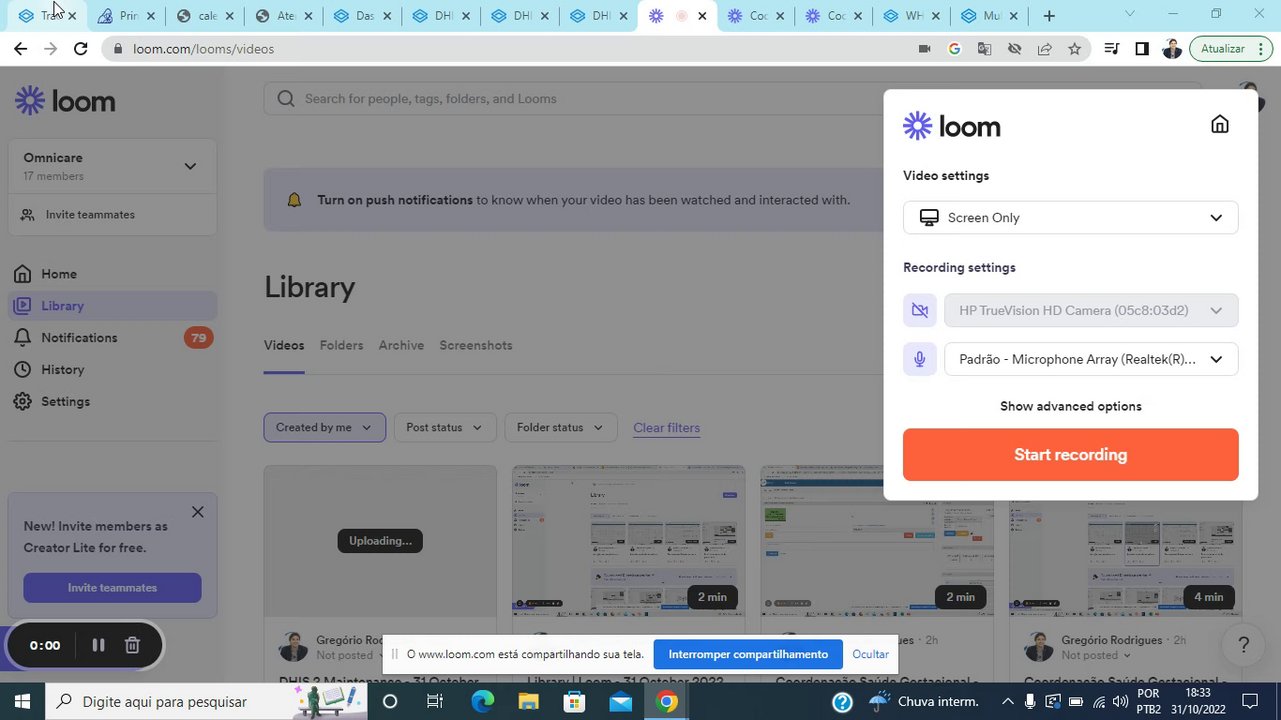Screen dimensions: 1281x720
Task: Open Settings gear in the Loom sidebar
Action: tap(23, 401)
